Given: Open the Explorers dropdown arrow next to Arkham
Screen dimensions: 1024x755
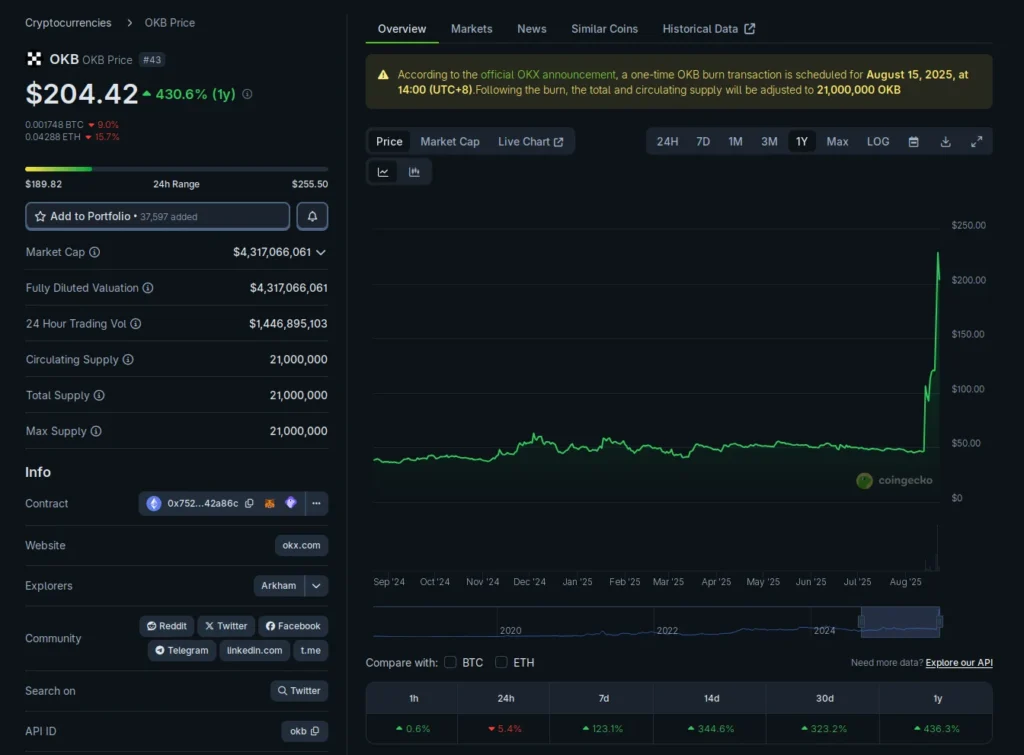Looking at the screenshot, I should [316, 586].
